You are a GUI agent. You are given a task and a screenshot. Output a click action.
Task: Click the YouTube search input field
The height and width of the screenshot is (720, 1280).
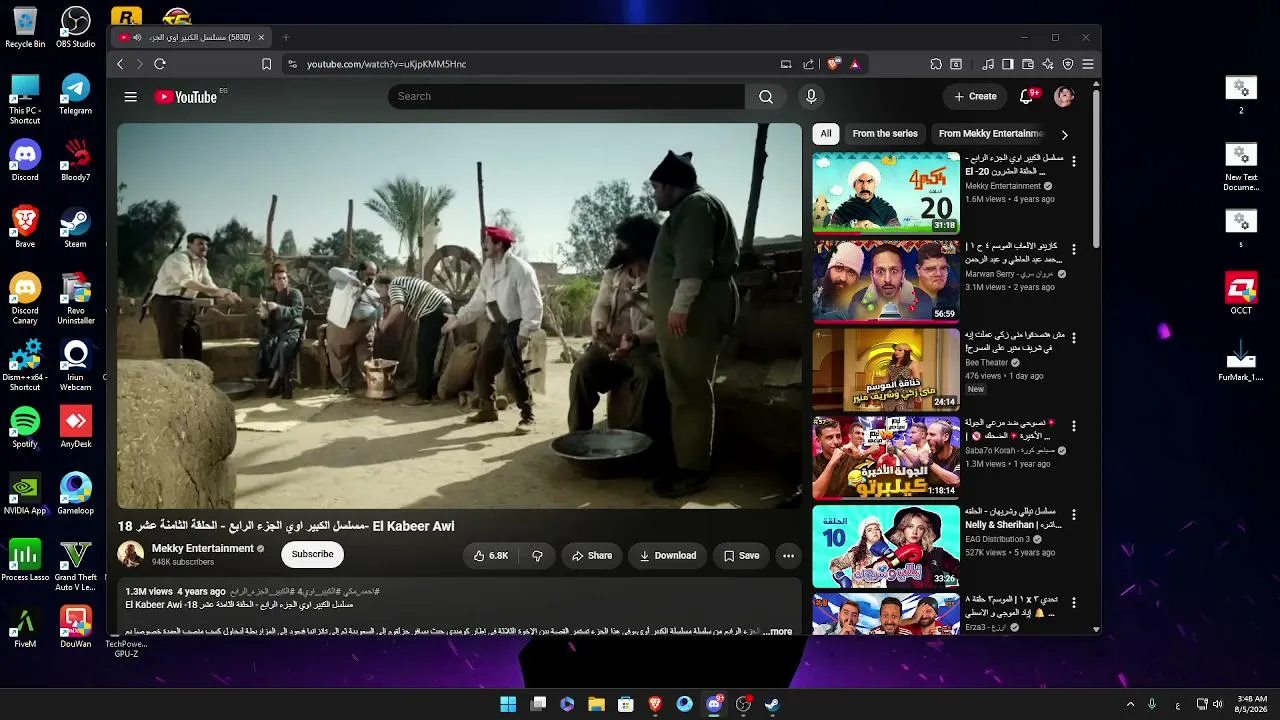[566, 97]
